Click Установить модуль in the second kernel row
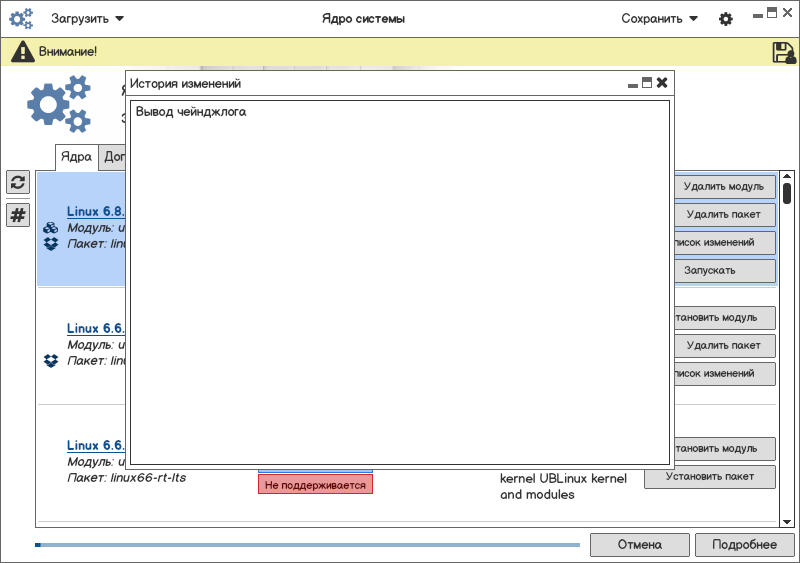Screen dimensions: 800x563 (x=724, y=318)
